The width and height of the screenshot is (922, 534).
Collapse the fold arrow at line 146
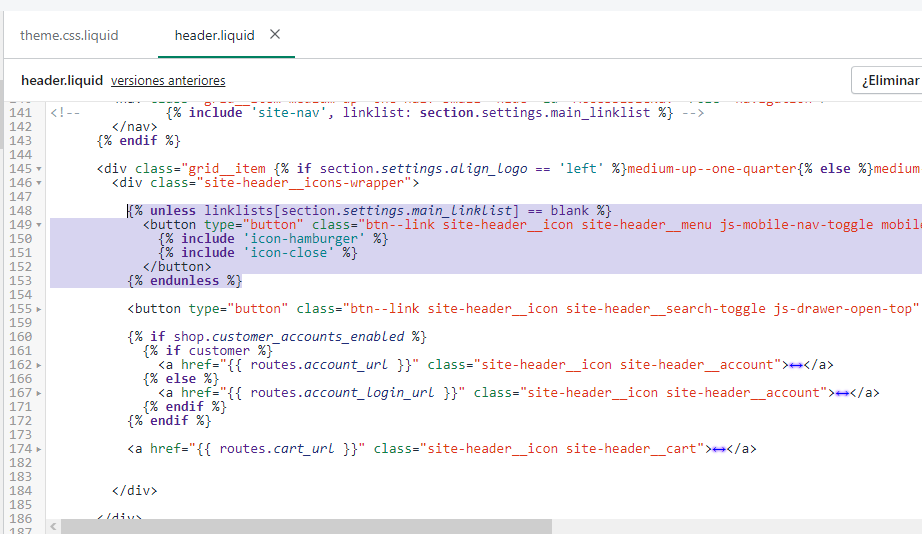(x=39, y=183)
